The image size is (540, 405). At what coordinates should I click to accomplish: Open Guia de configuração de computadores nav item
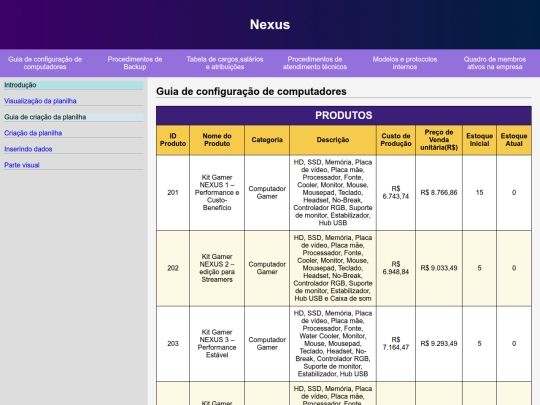(x=45, y=63)
